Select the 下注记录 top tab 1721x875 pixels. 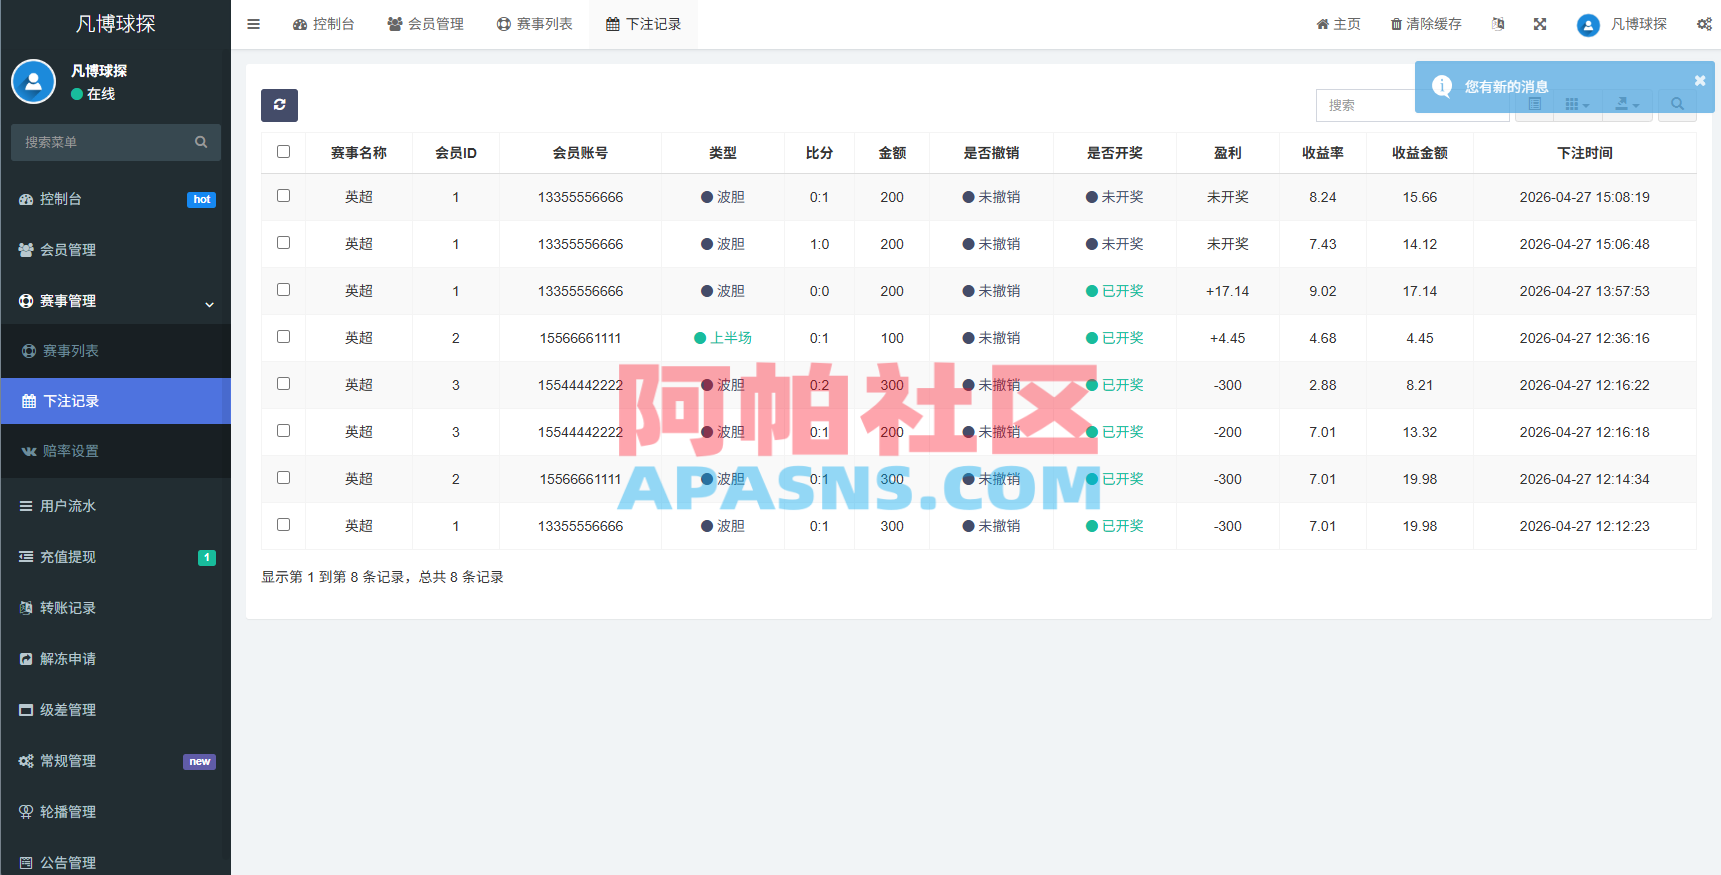pyautogui.click(x=644, y=24)
